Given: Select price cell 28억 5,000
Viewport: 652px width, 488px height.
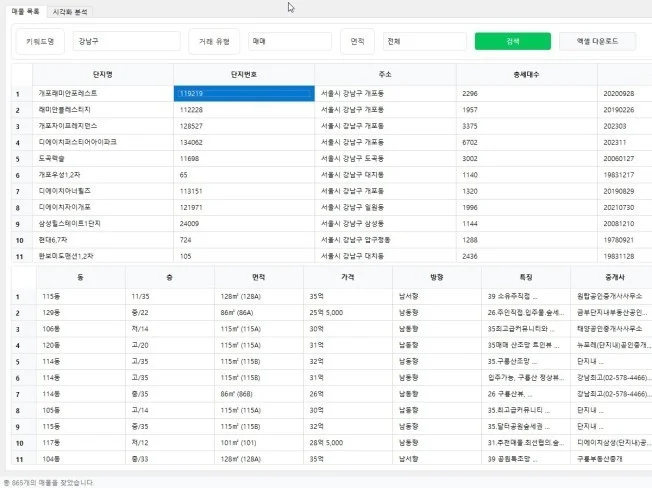Looking at the screenshot, I should [x=348, y=443].
